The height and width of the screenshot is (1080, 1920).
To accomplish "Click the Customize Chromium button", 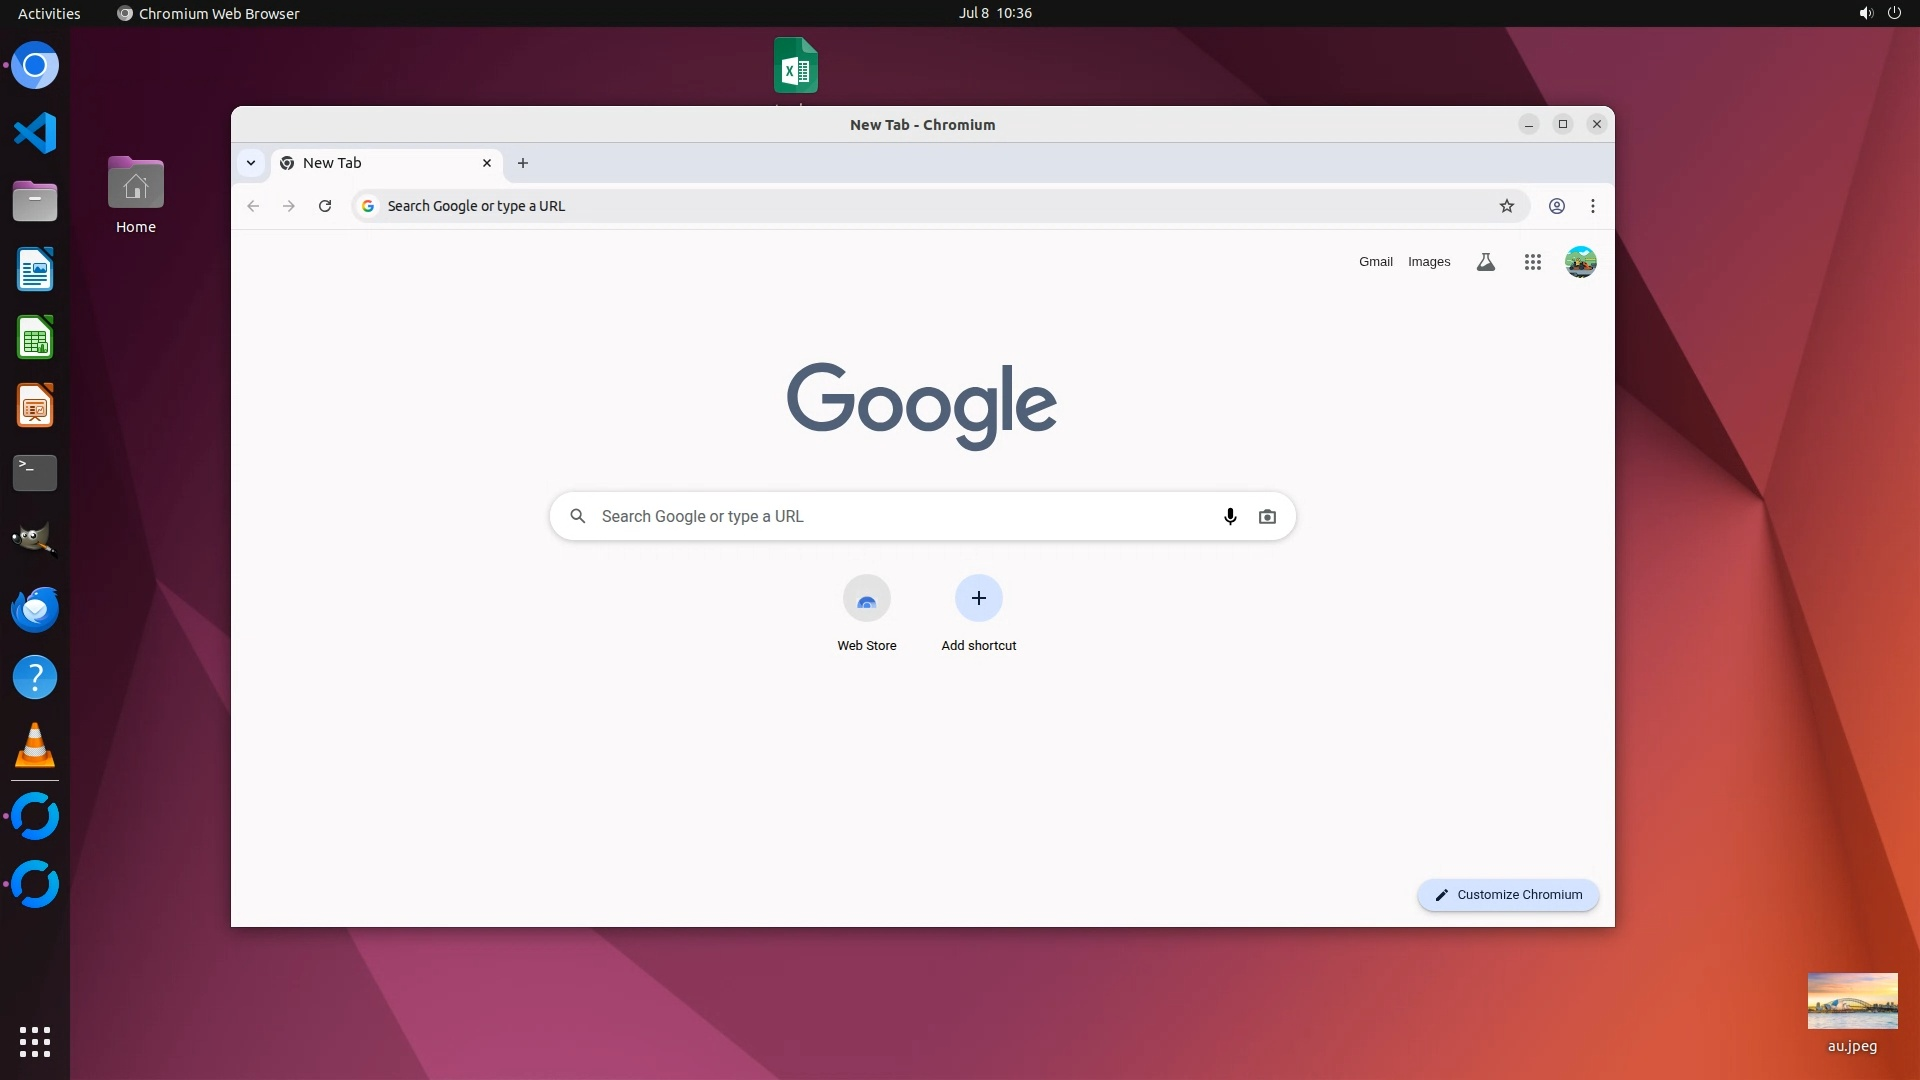I will [x=1508, y=895].
